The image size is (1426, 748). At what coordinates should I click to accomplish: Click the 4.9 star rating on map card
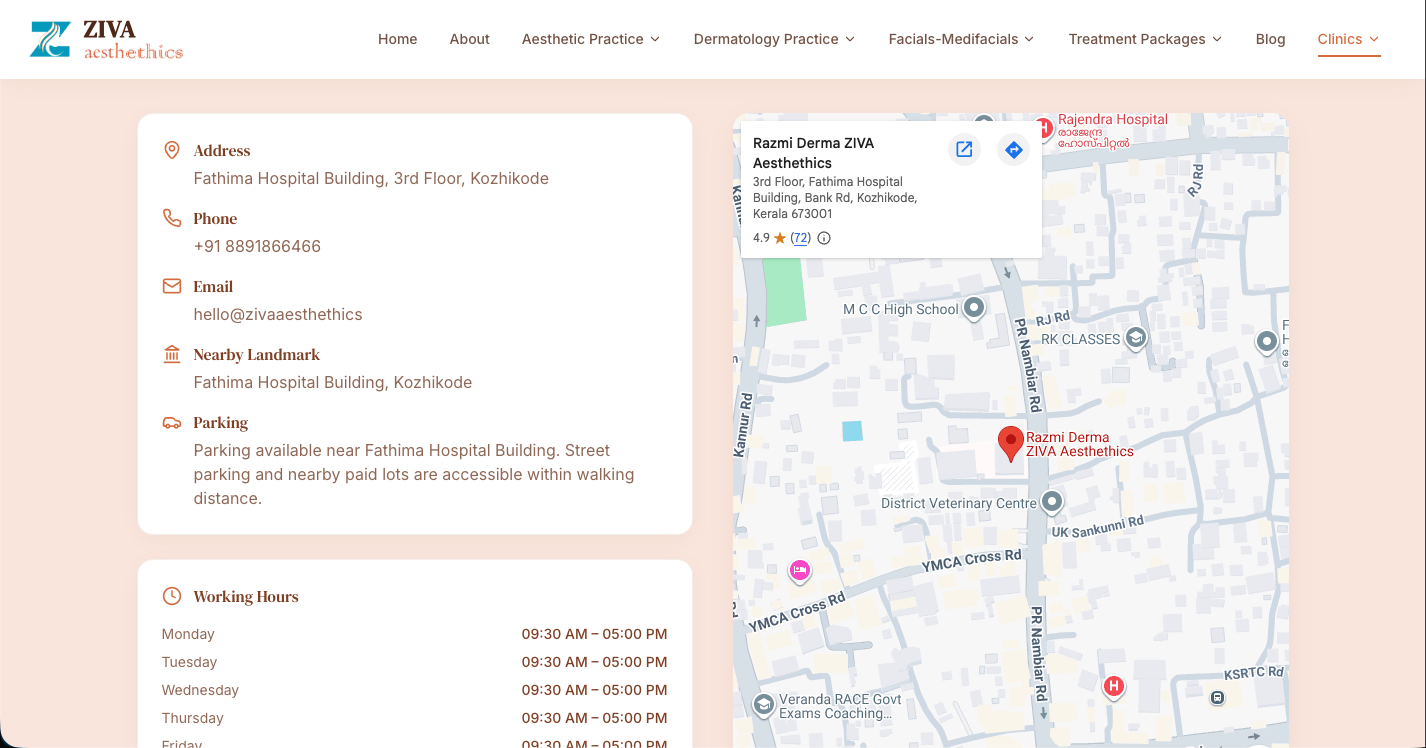coord(770,238)
